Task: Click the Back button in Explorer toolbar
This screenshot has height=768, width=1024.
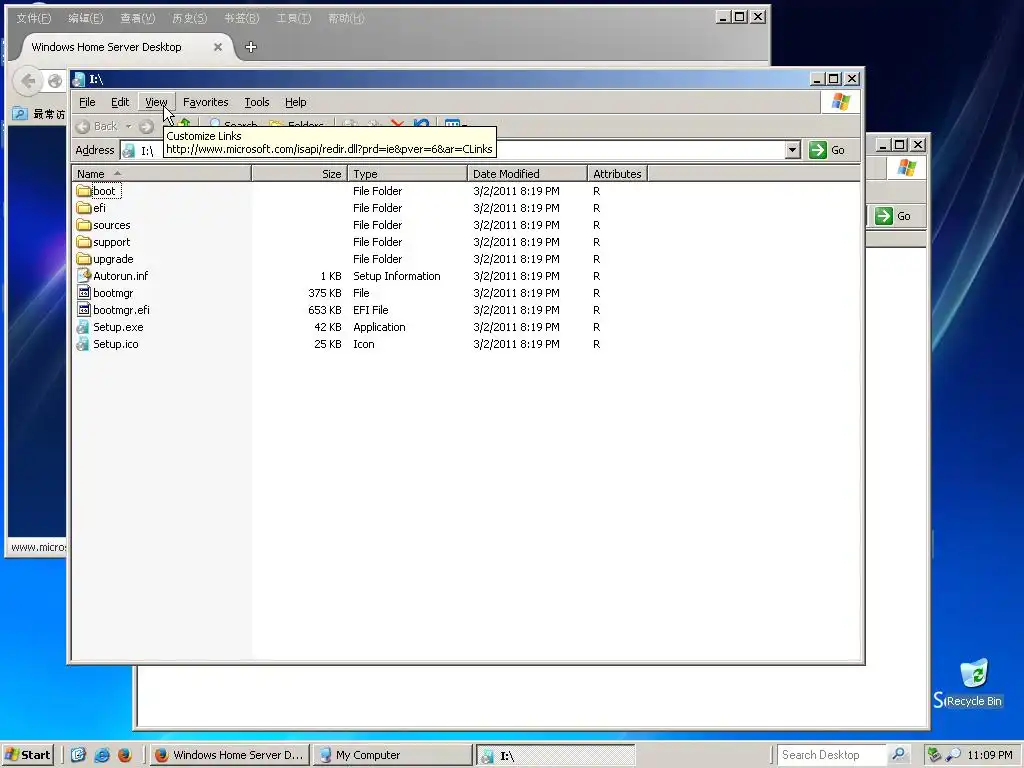Action: [98, 126]
